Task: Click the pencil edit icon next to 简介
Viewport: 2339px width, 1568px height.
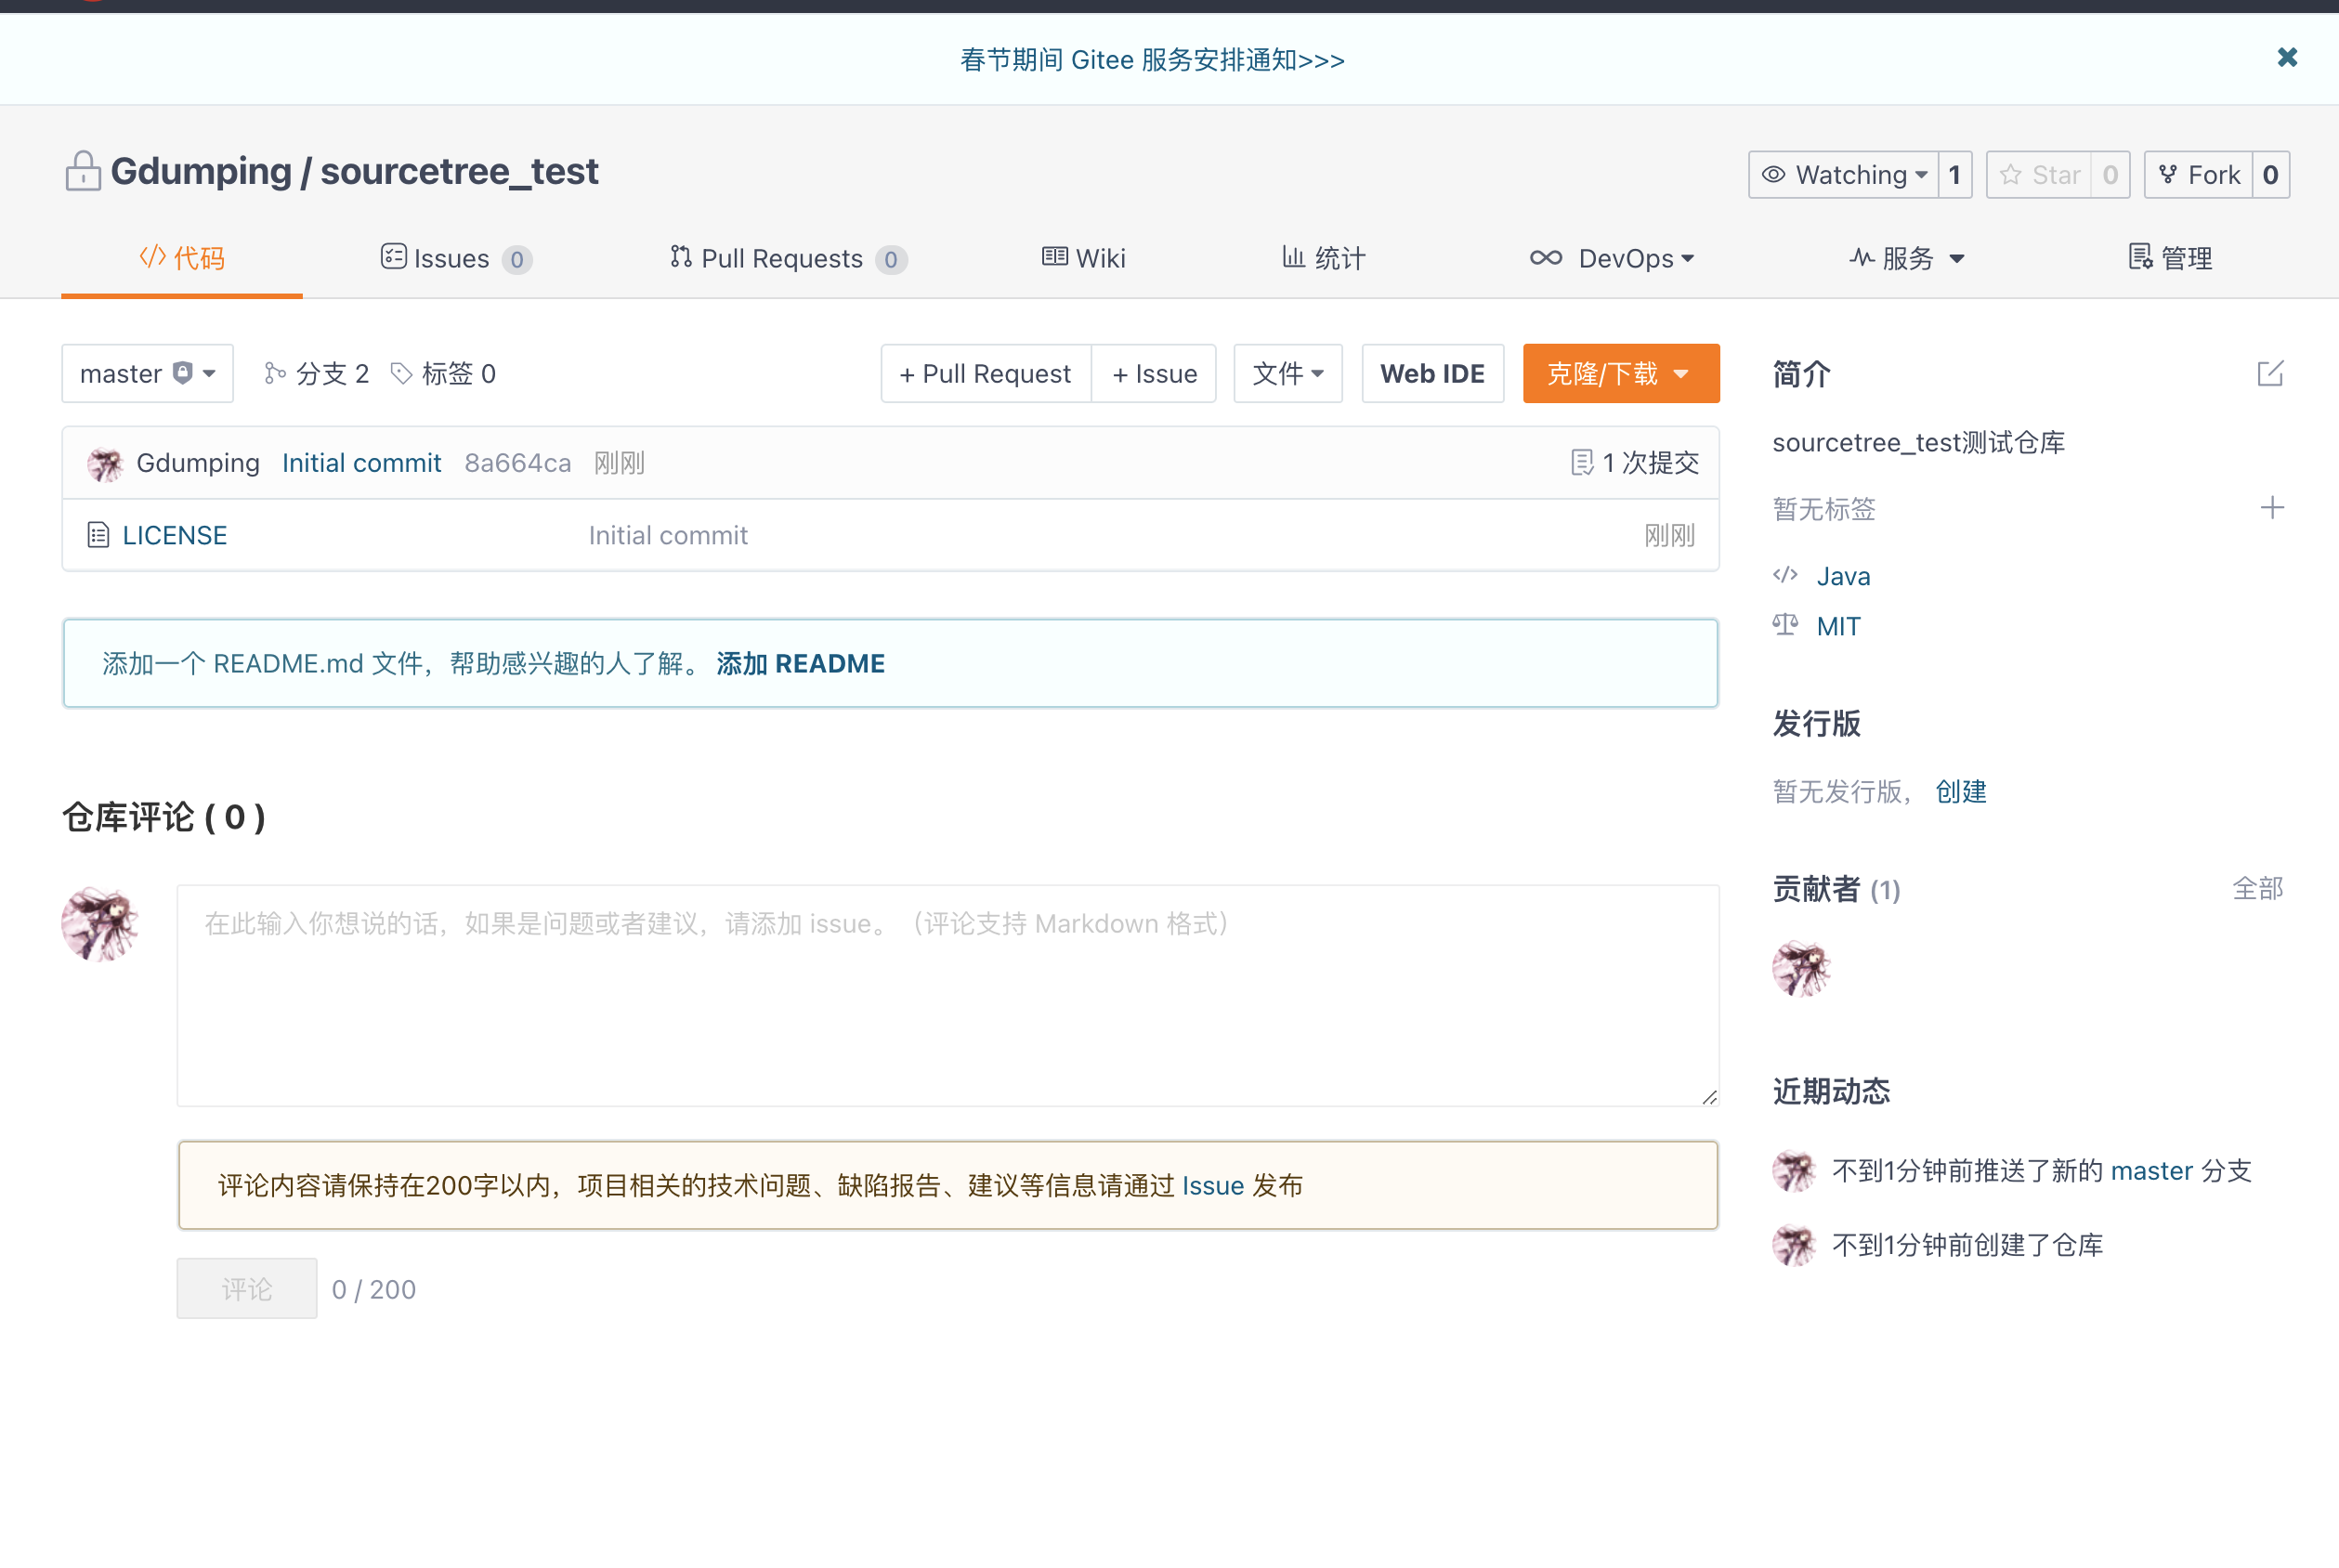Action: (2270, 374)
